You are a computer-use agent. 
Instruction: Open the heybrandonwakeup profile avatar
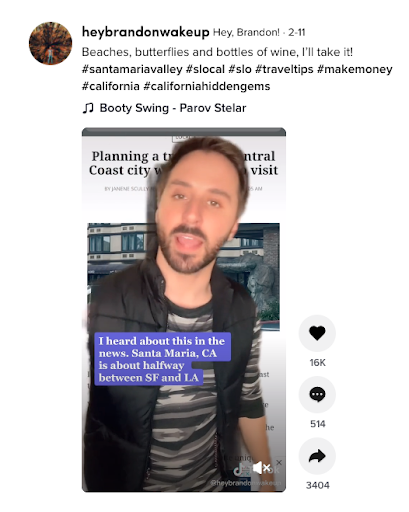click(50, 43)
